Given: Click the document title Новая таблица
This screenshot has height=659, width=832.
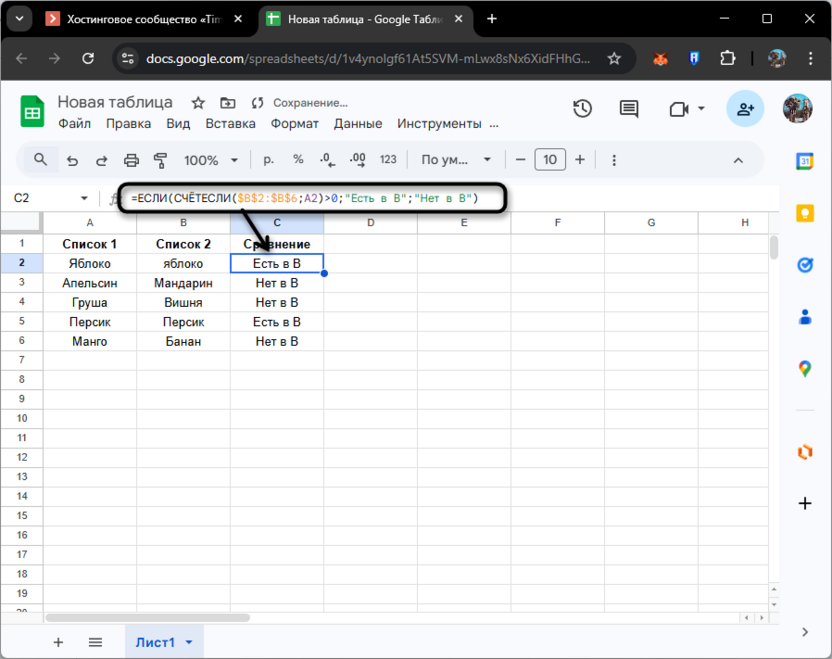Looking at the screenshot, I should (115, 102).
